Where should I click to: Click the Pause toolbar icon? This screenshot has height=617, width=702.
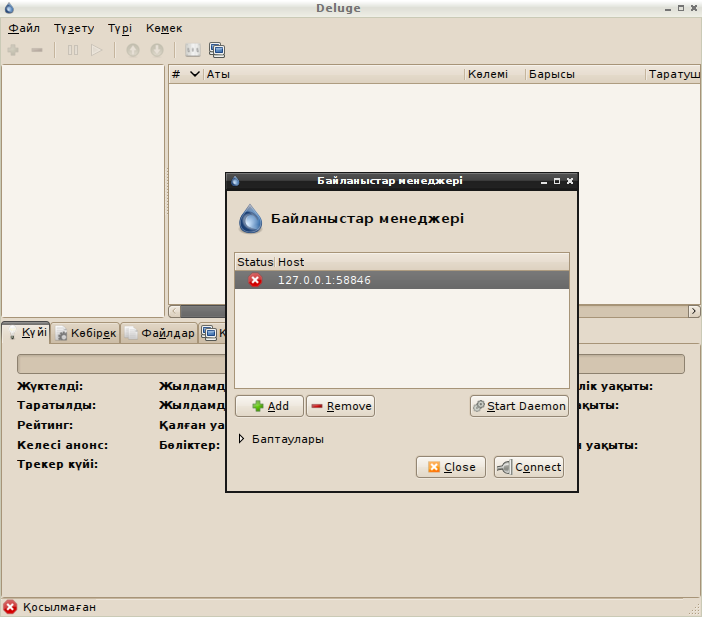[73, 50]
